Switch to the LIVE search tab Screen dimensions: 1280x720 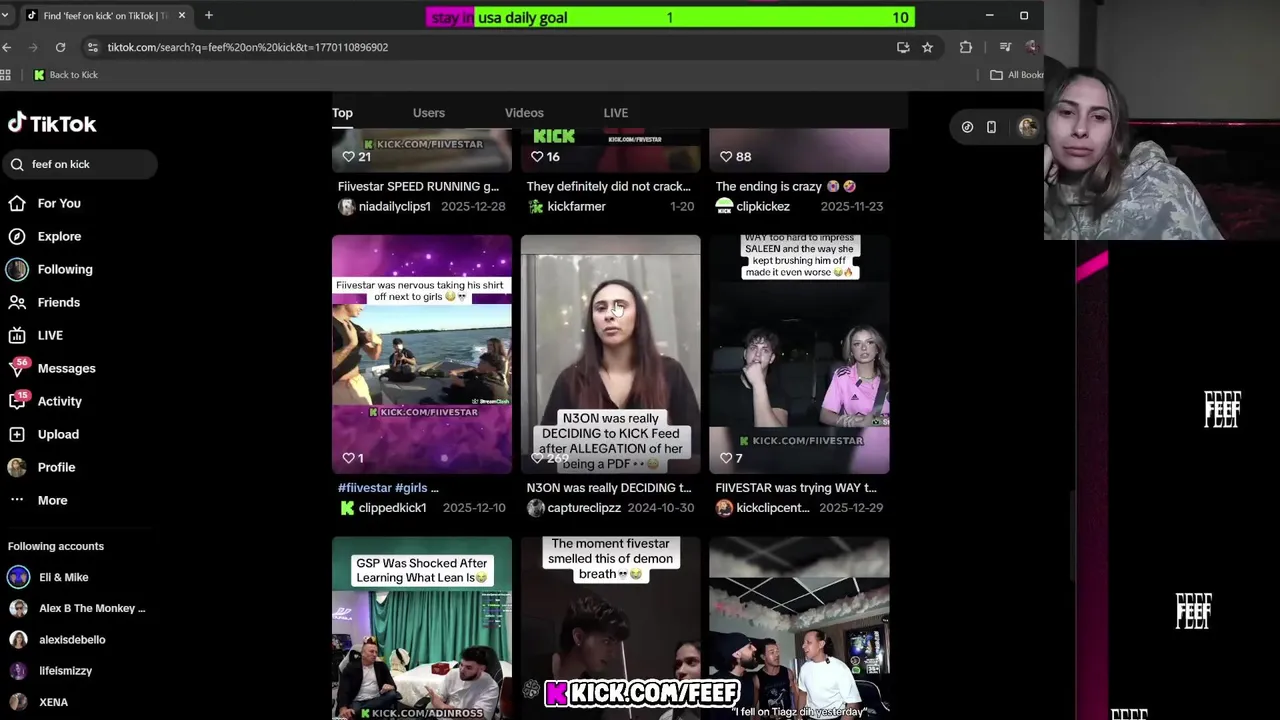[x=616, y=113]
